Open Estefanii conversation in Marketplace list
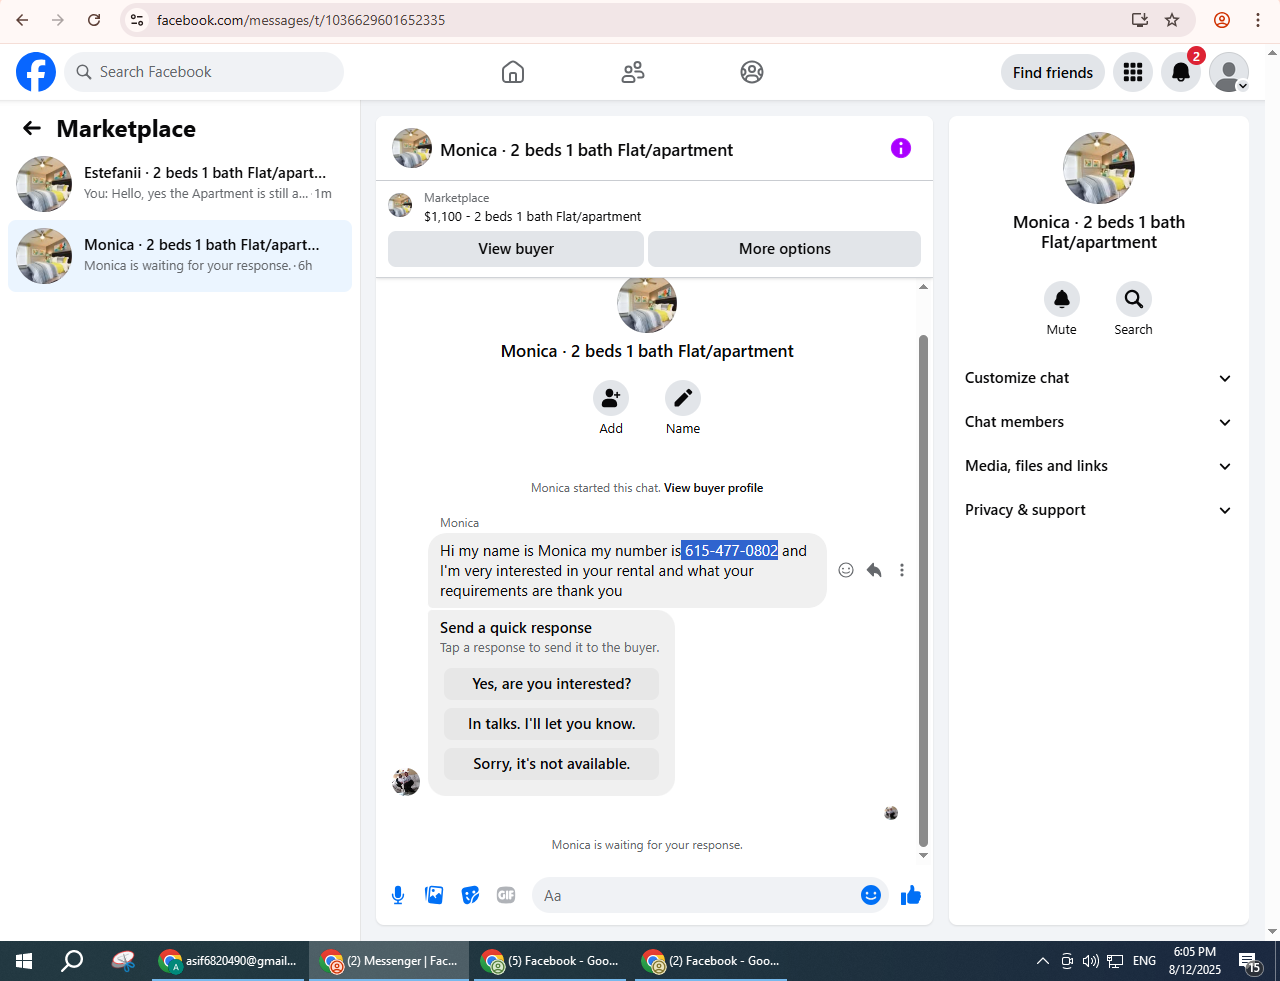The width and height of the screenshot is (1280, 981). click(180, 184)
